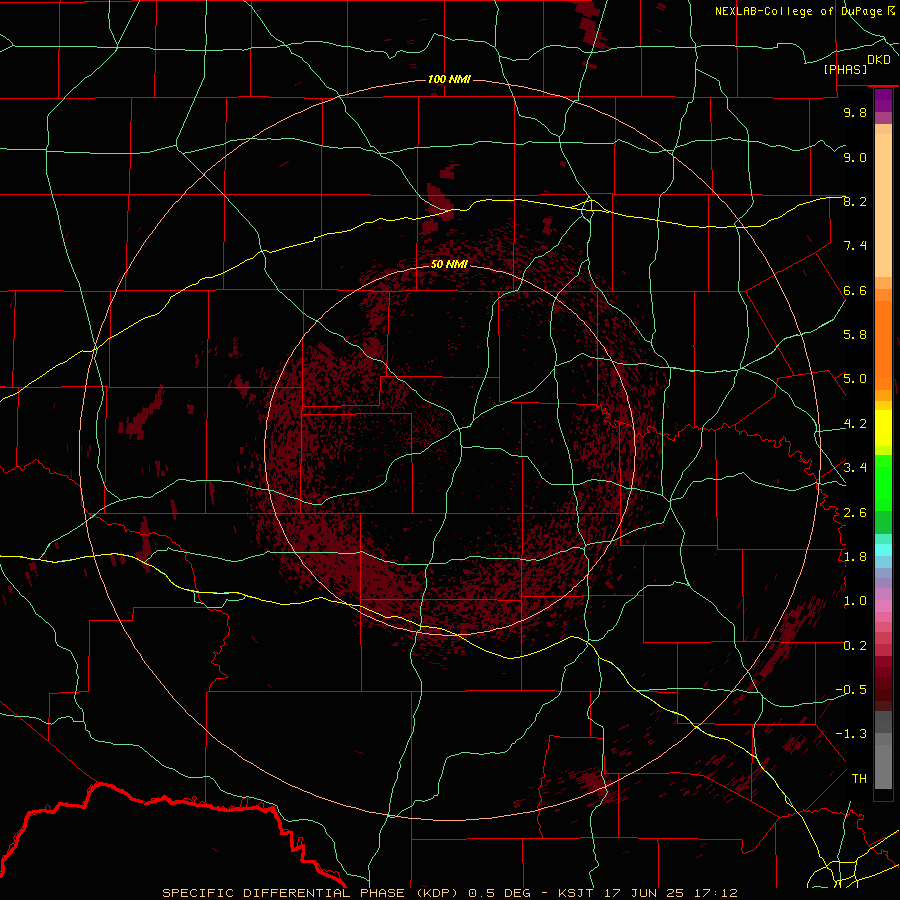Pick the peach segment of the color bar
The image size is (900, 900).
tap(883, 205)
